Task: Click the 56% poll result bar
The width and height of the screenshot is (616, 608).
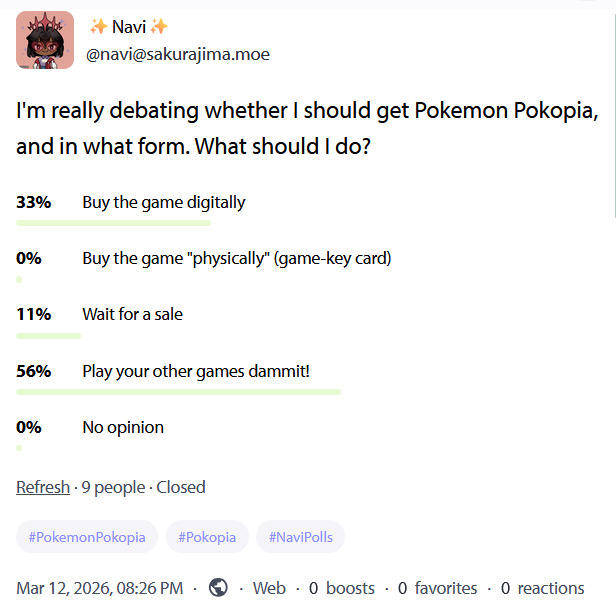Action: (178, 392)
